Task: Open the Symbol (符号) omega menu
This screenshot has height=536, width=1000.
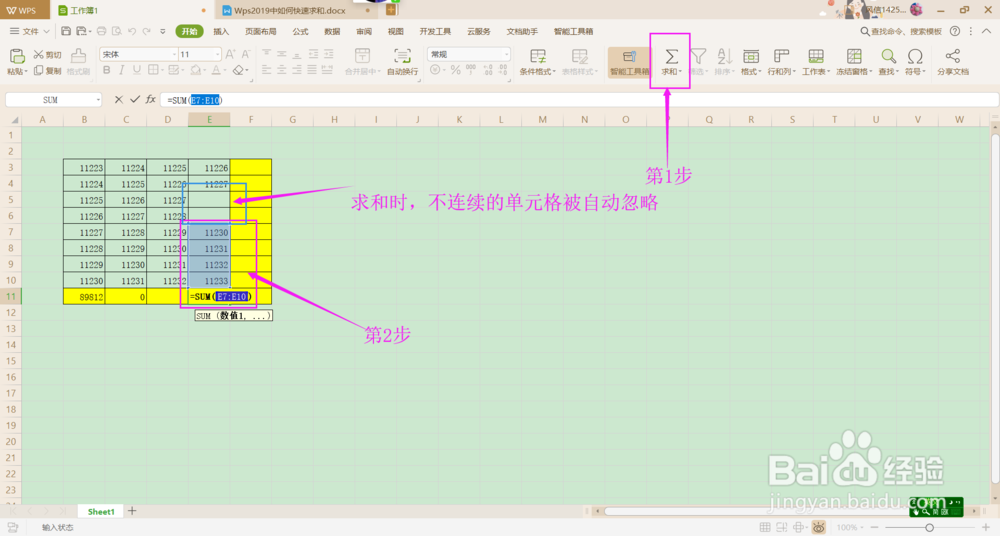Action: pyautogui.click(x=915, y=62)
